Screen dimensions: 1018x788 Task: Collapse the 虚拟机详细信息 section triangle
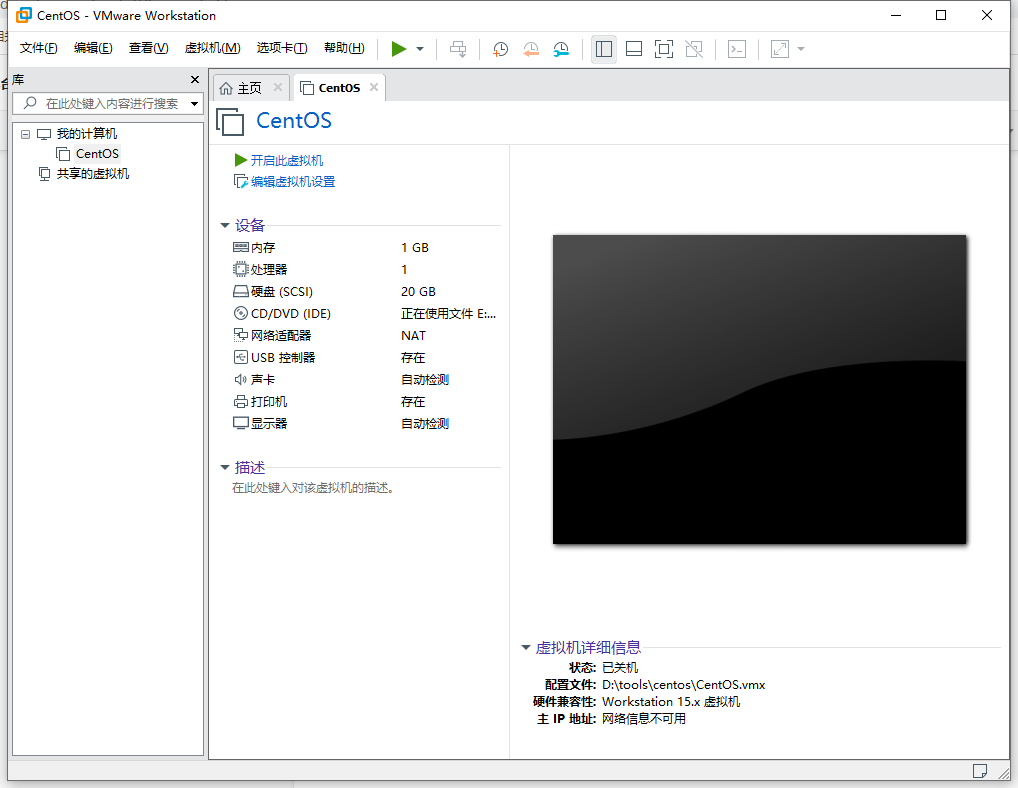[526, 647]
